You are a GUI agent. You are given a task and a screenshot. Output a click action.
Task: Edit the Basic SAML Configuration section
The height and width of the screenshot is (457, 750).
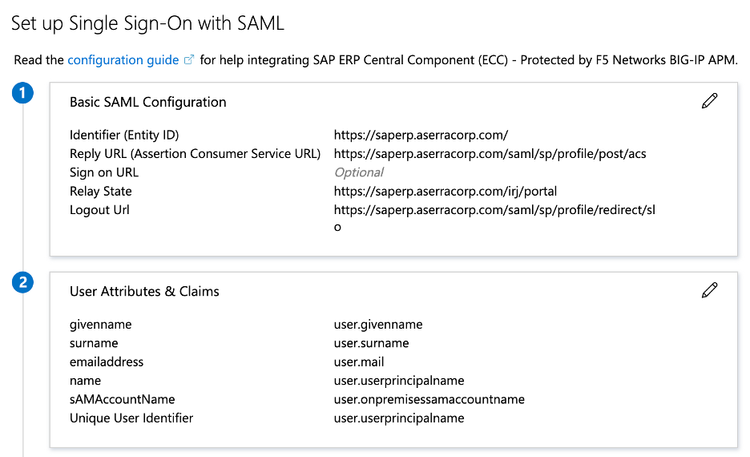point(709,101)
